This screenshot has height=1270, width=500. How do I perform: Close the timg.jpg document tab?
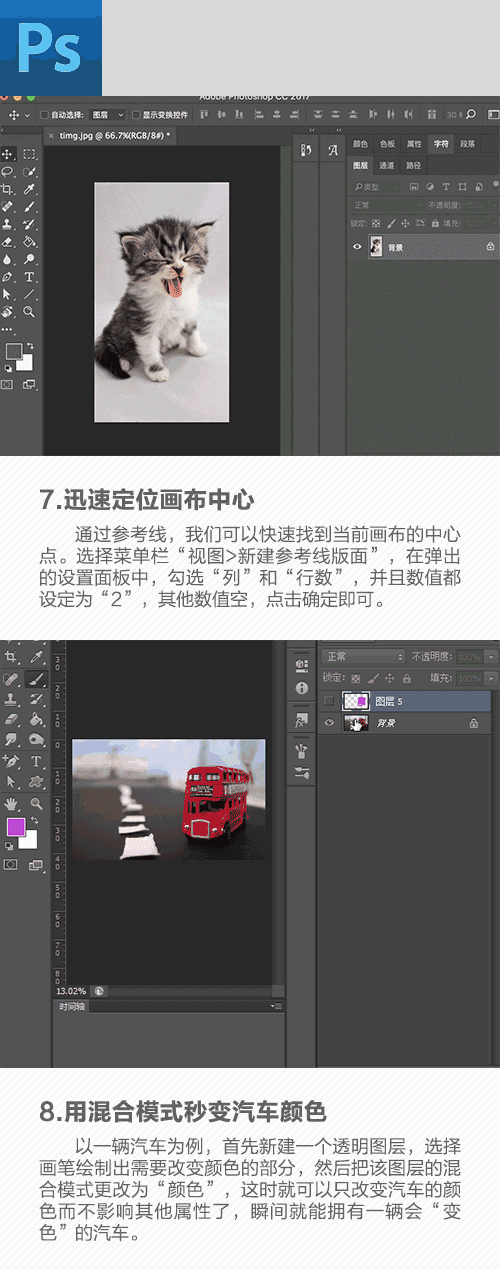pos(50,135)
